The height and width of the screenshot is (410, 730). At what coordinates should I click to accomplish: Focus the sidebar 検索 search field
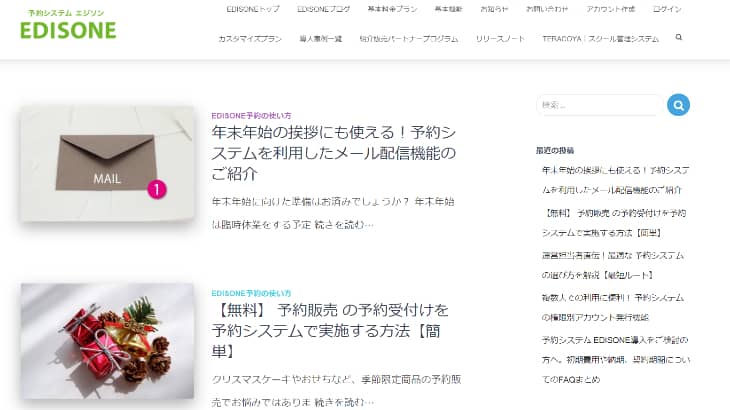click(600, 105)
